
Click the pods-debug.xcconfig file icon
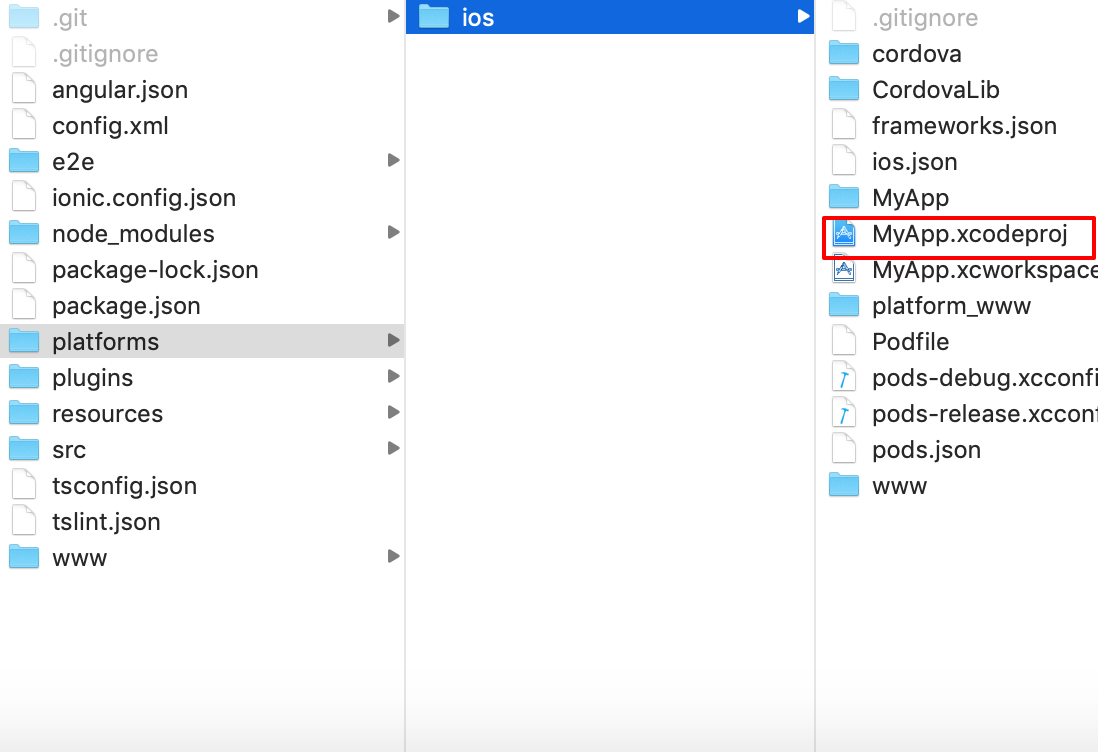click(844, 377)
